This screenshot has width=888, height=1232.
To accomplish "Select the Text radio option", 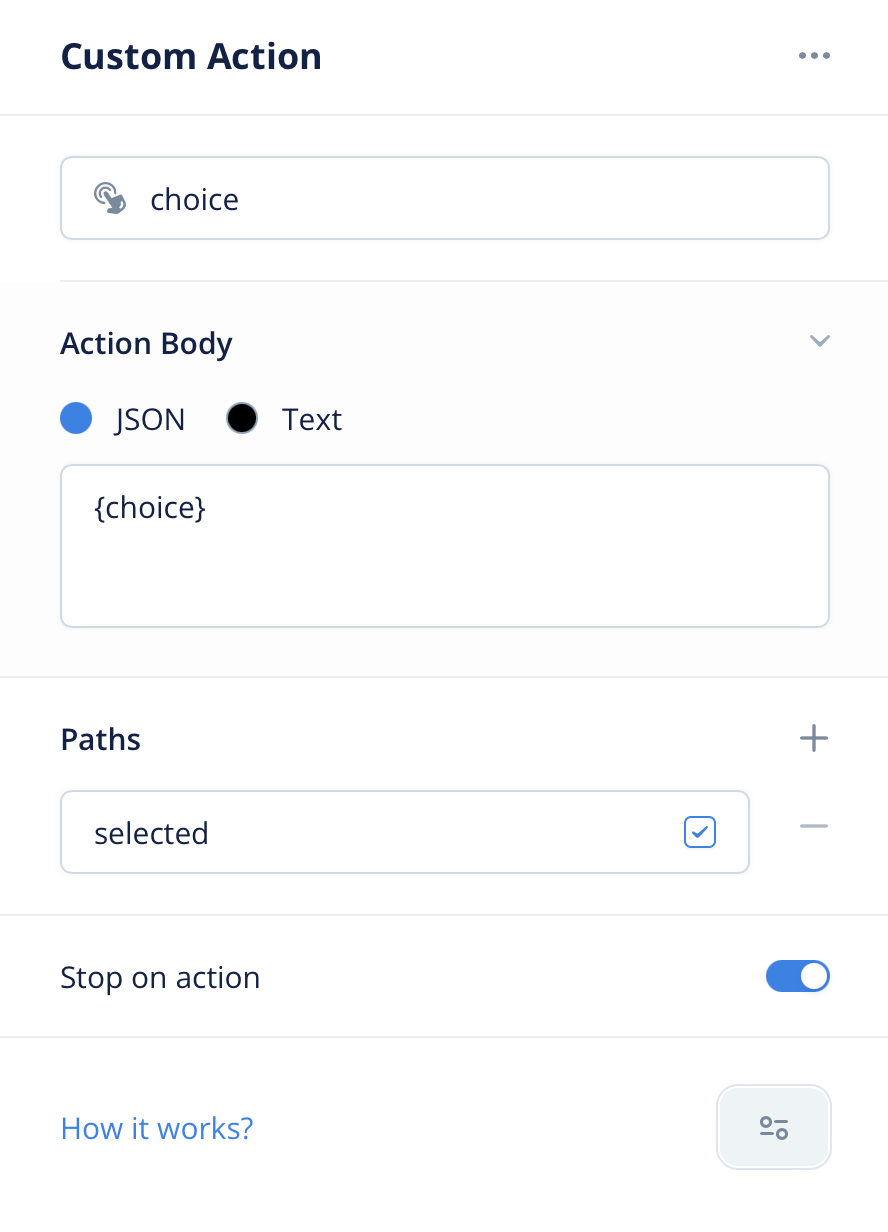I will coord(242,419).
